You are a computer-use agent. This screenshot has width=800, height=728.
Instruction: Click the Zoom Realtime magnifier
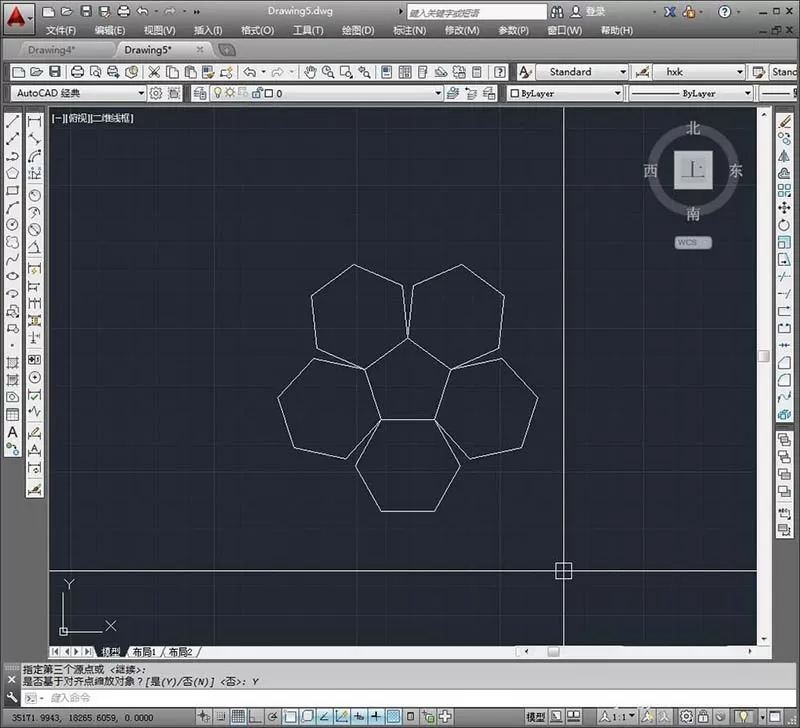pos(328,72)
